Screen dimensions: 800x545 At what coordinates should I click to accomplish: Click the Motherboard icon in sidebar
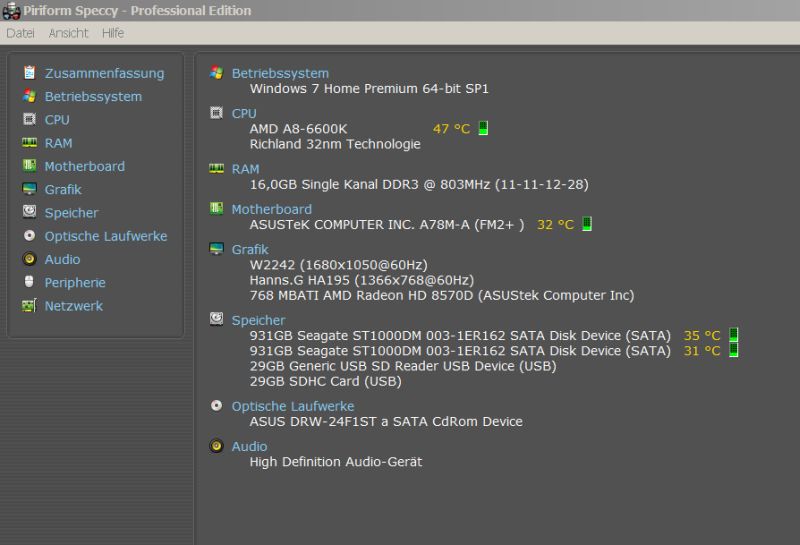(x=30, y=165)
